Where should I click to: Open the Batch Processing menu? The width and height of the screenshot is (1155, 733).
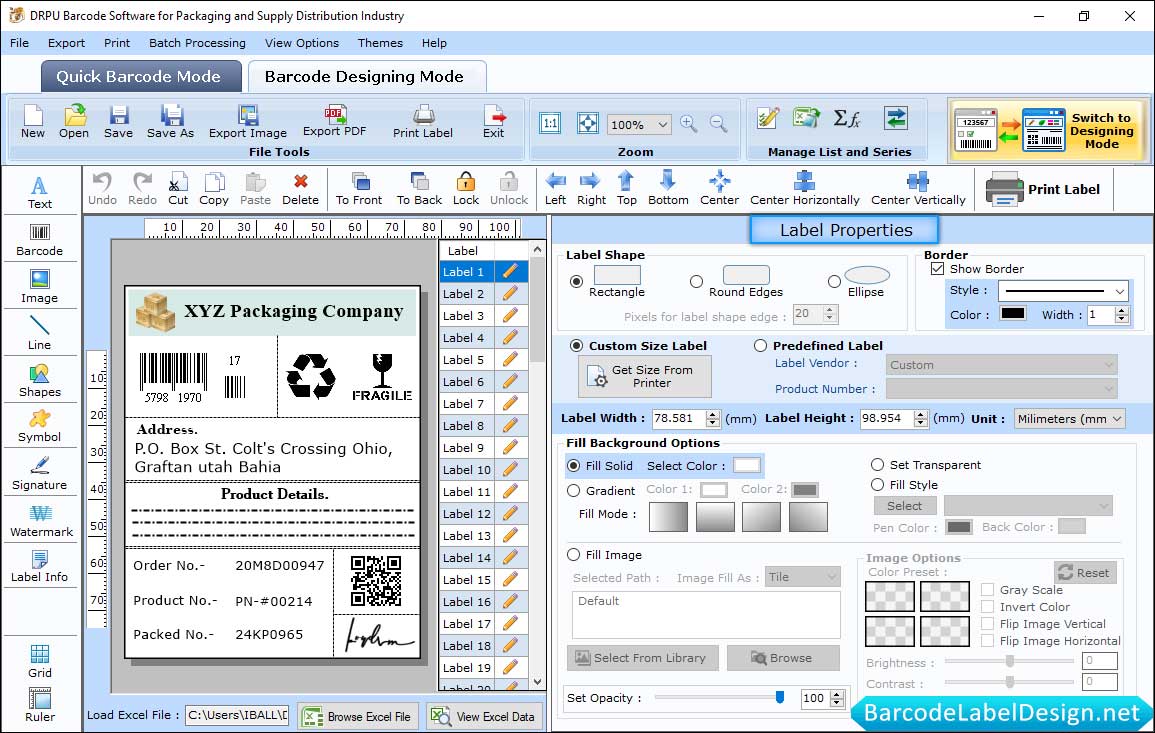[197, 43]
